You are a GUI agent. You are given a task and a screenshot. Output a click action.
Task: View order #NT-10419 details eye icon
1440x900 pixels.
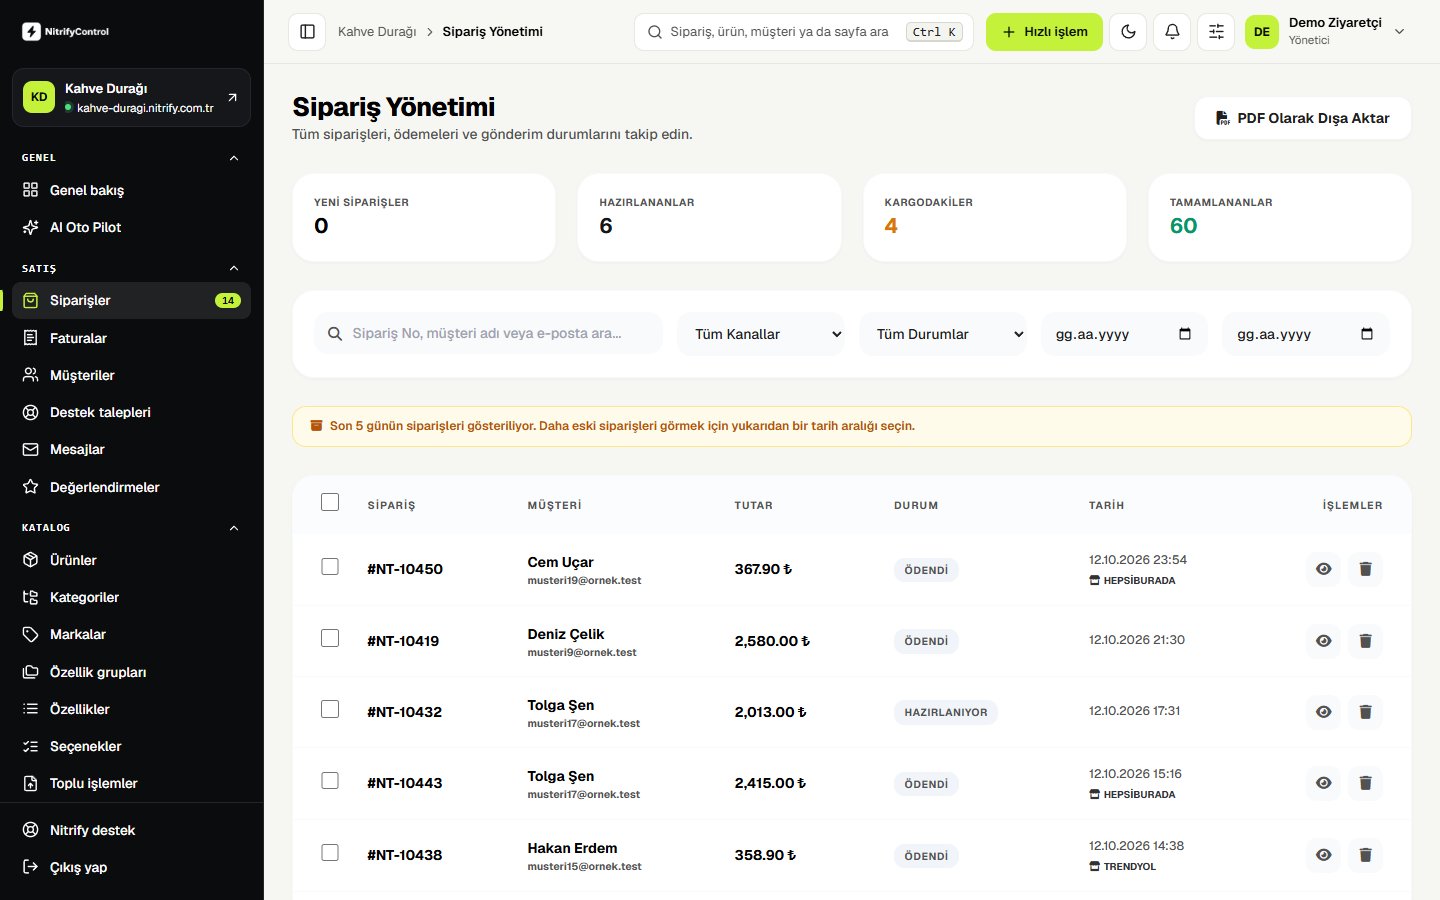pyautogui.click(x=1323, y=641)
